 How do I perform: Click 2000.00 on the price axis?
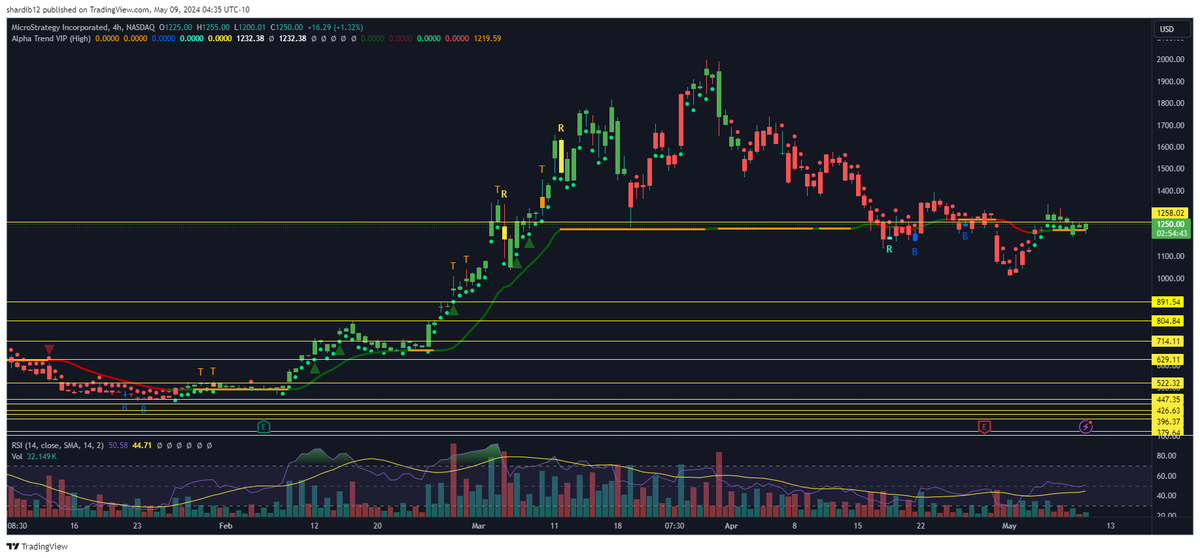click(1170, 60)
